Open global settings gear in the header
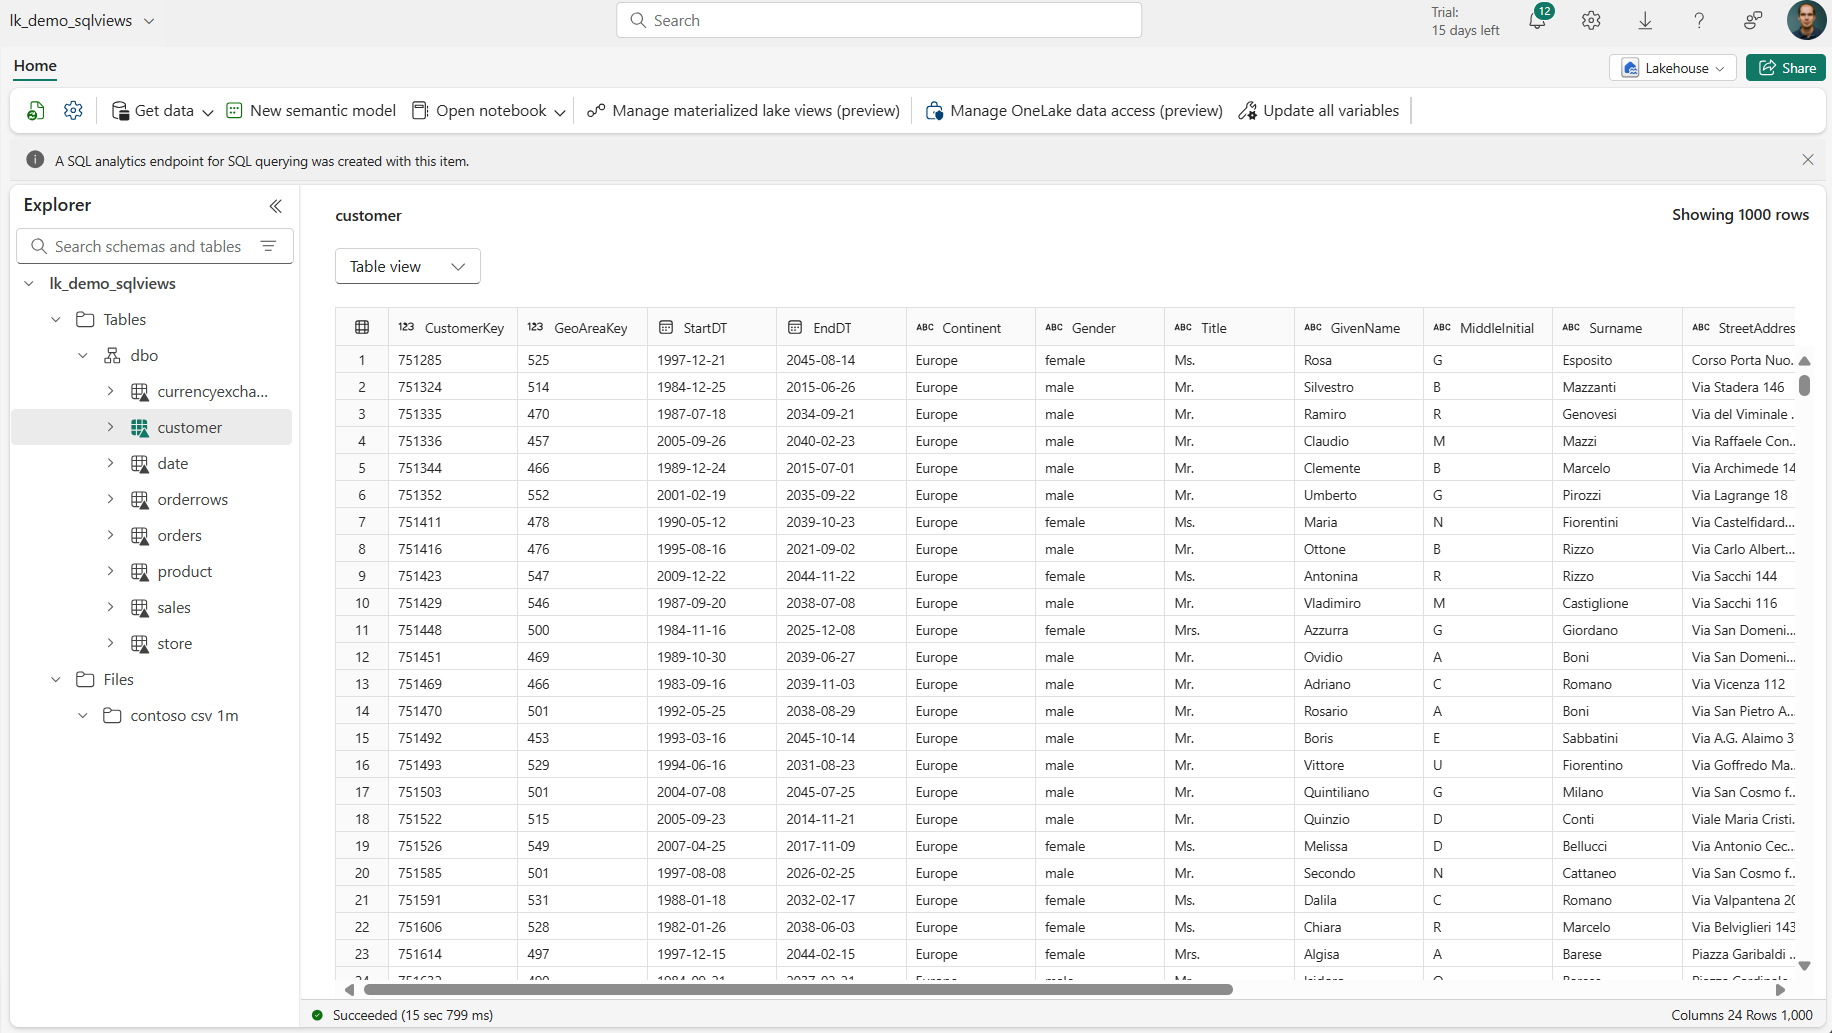This screenshot has height=1033, width=1832. 1591,20
